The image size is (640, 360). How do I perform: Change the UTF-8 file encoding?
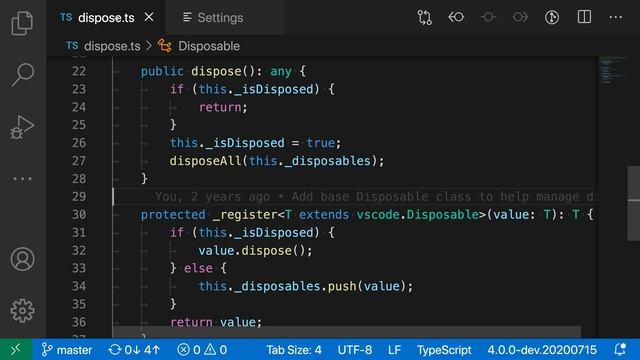[x=355, y=350]
